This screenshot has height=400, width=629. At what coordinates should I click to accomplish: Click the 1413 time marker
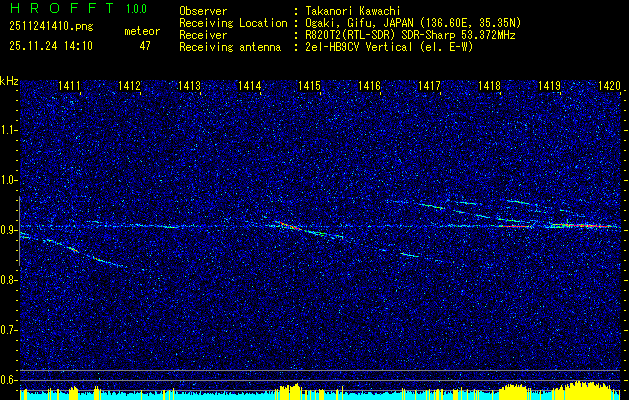coord(189,85)
